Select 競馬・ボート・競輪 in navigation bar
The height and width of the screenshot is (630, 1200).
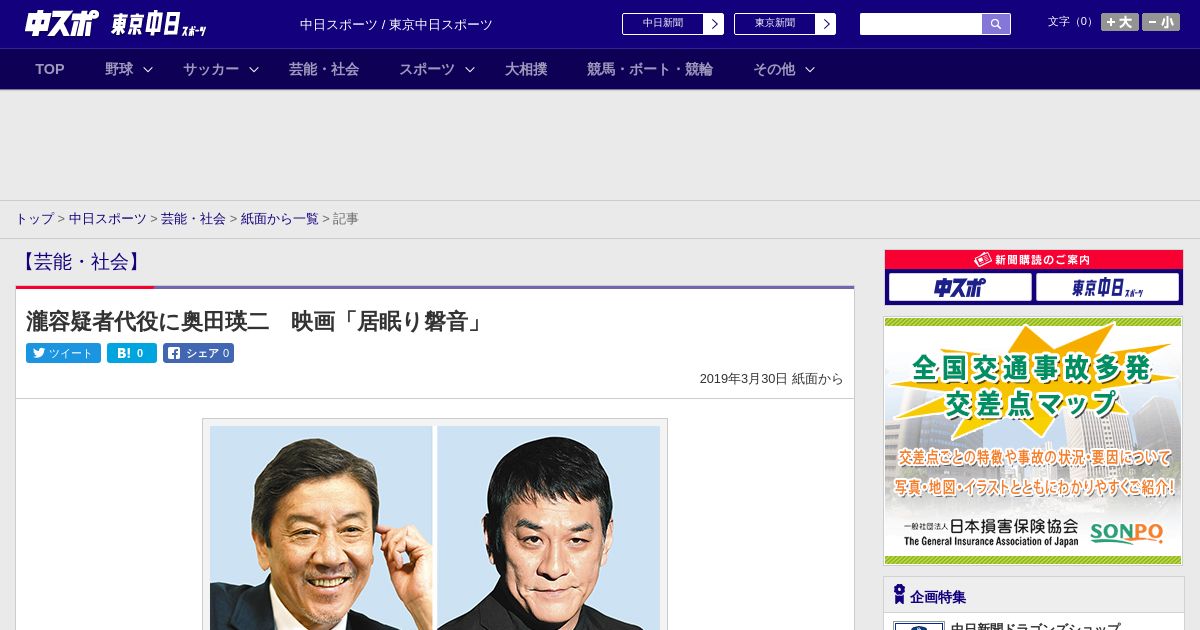pos(650,69)
